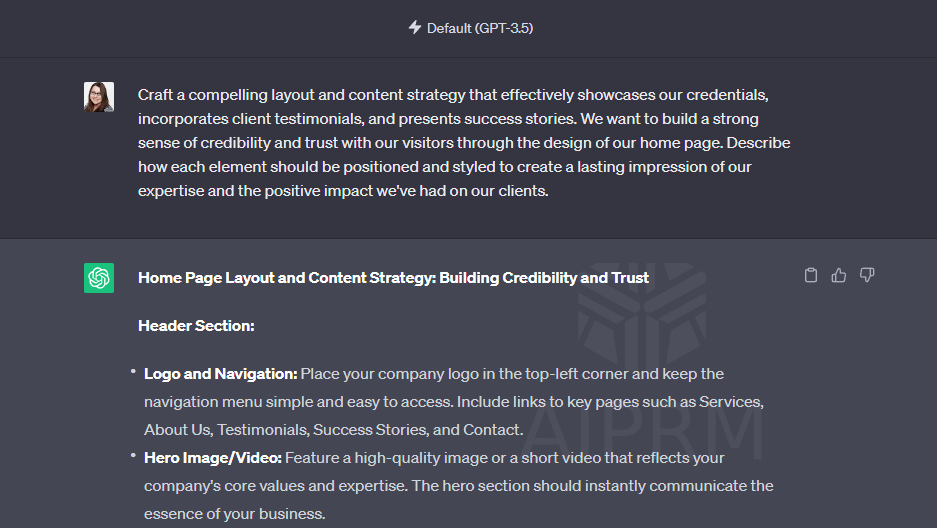The width and height of the screenshot is (937, 528).
Task: Click the prompt line about client testimonials
Action: tap(448, 119)
